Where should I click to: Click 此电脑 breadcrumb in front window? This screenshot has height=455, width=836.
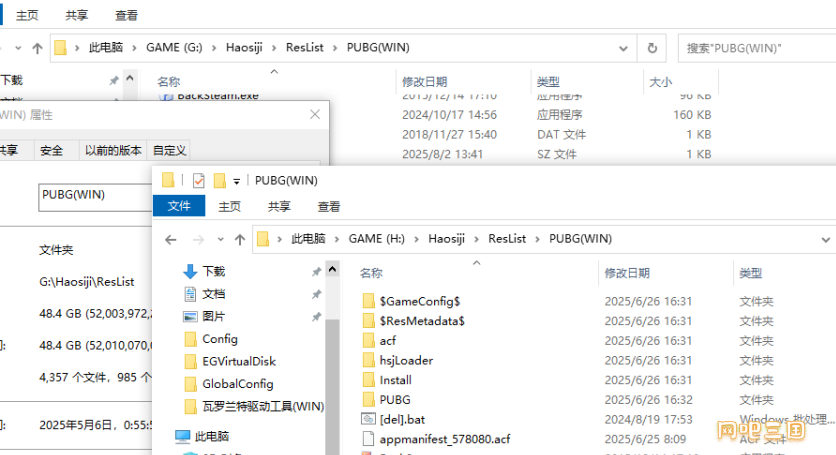[x=308, y=238]
